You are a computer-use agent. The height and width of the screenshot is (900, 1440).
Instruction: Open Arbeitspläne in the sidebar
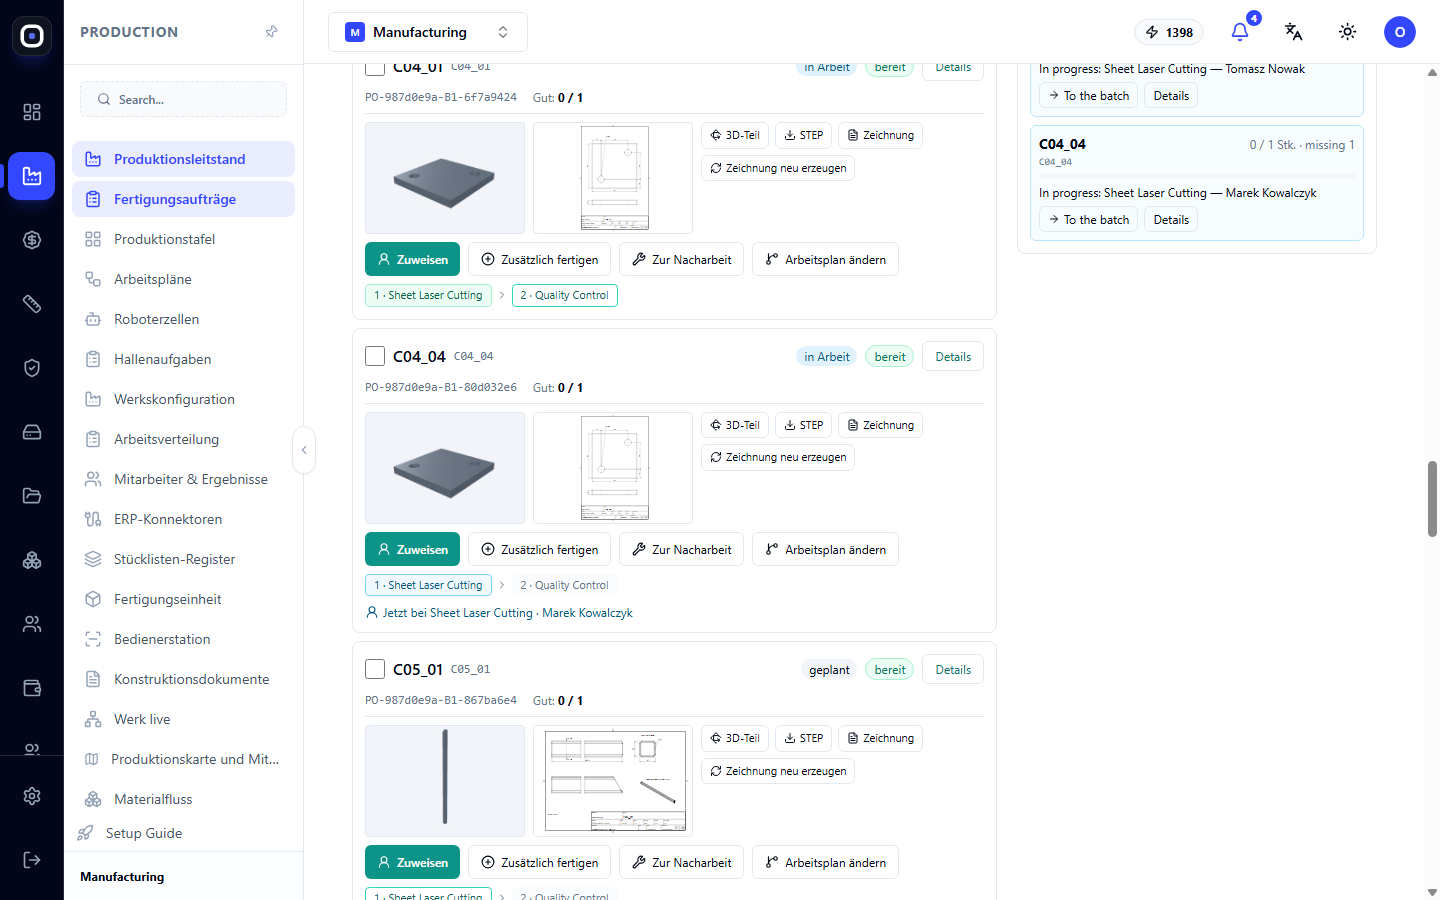[x=183, y=279]
